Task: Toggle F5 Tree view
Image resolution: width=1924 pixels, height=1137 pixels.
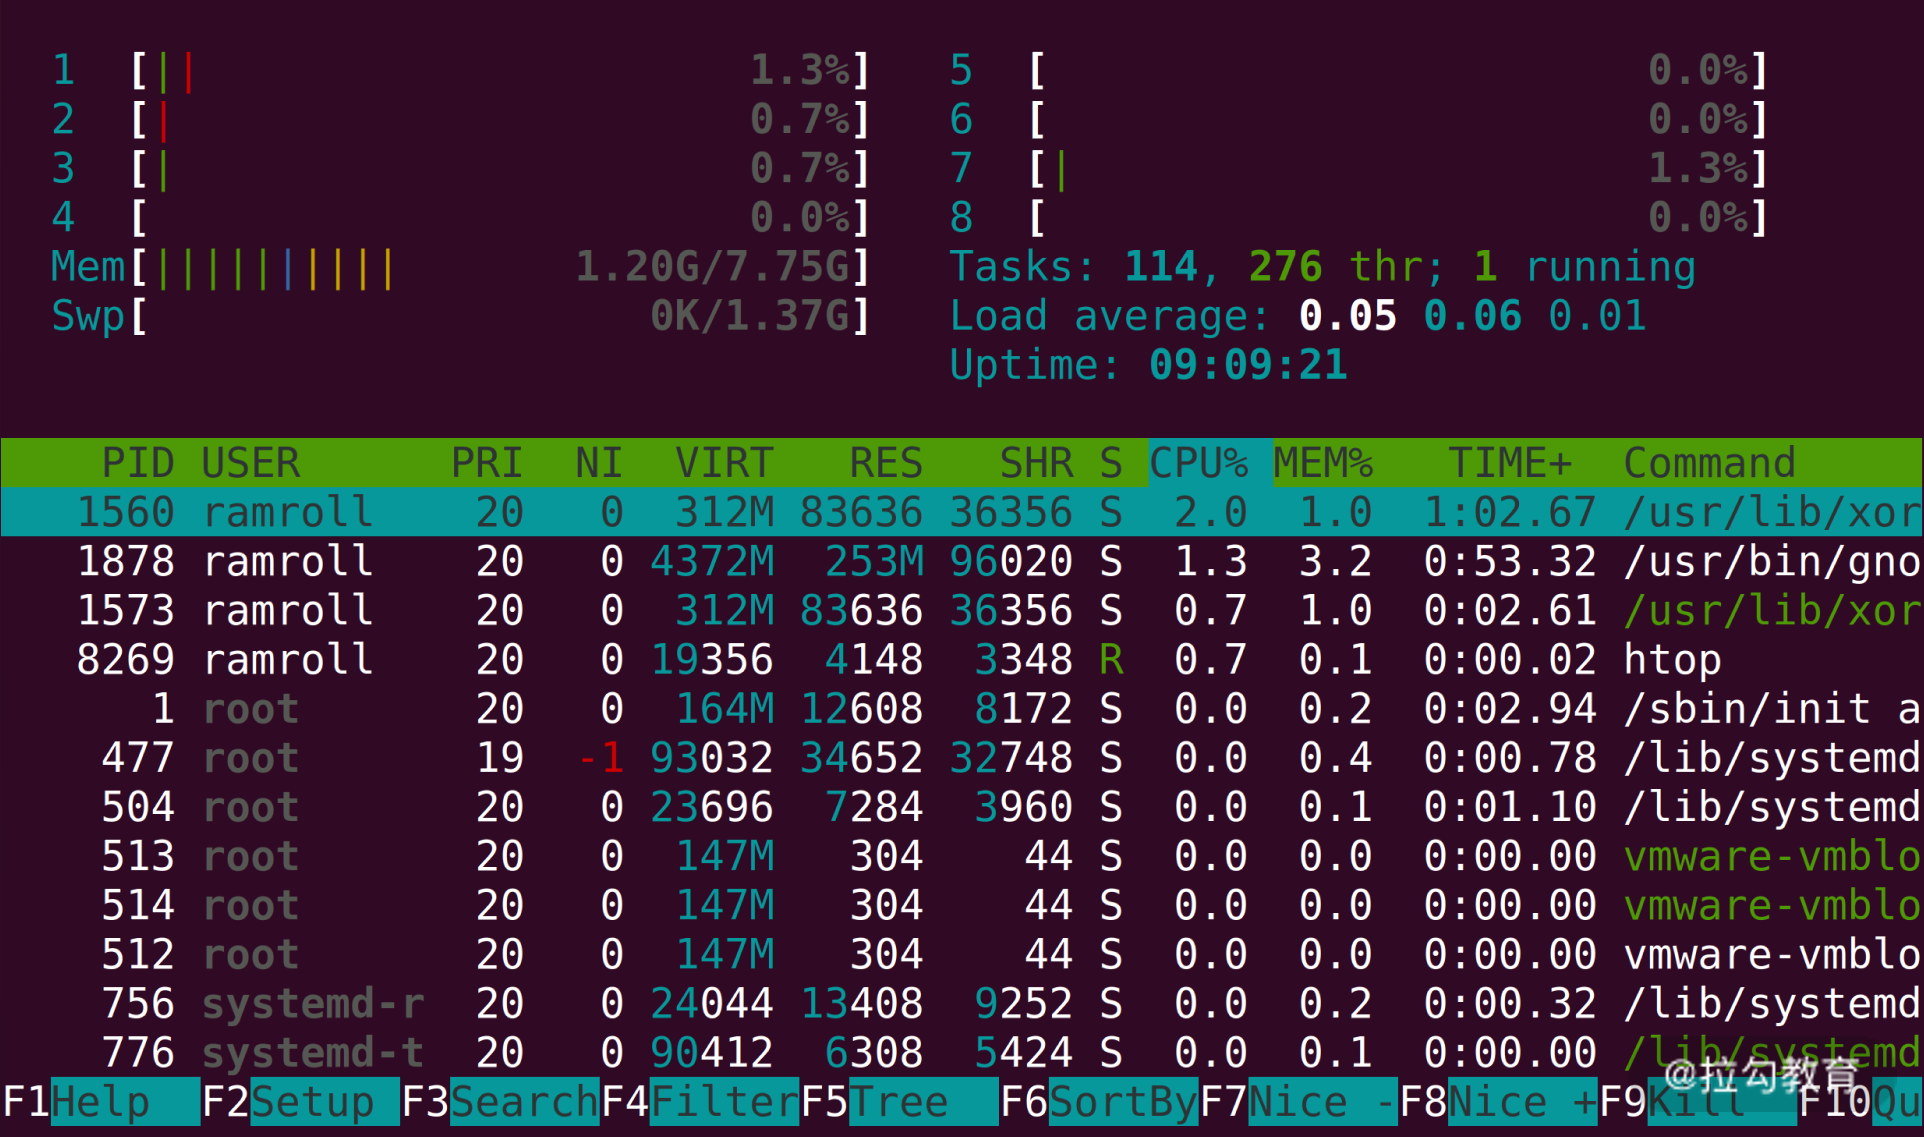Action: (900, 1102)
